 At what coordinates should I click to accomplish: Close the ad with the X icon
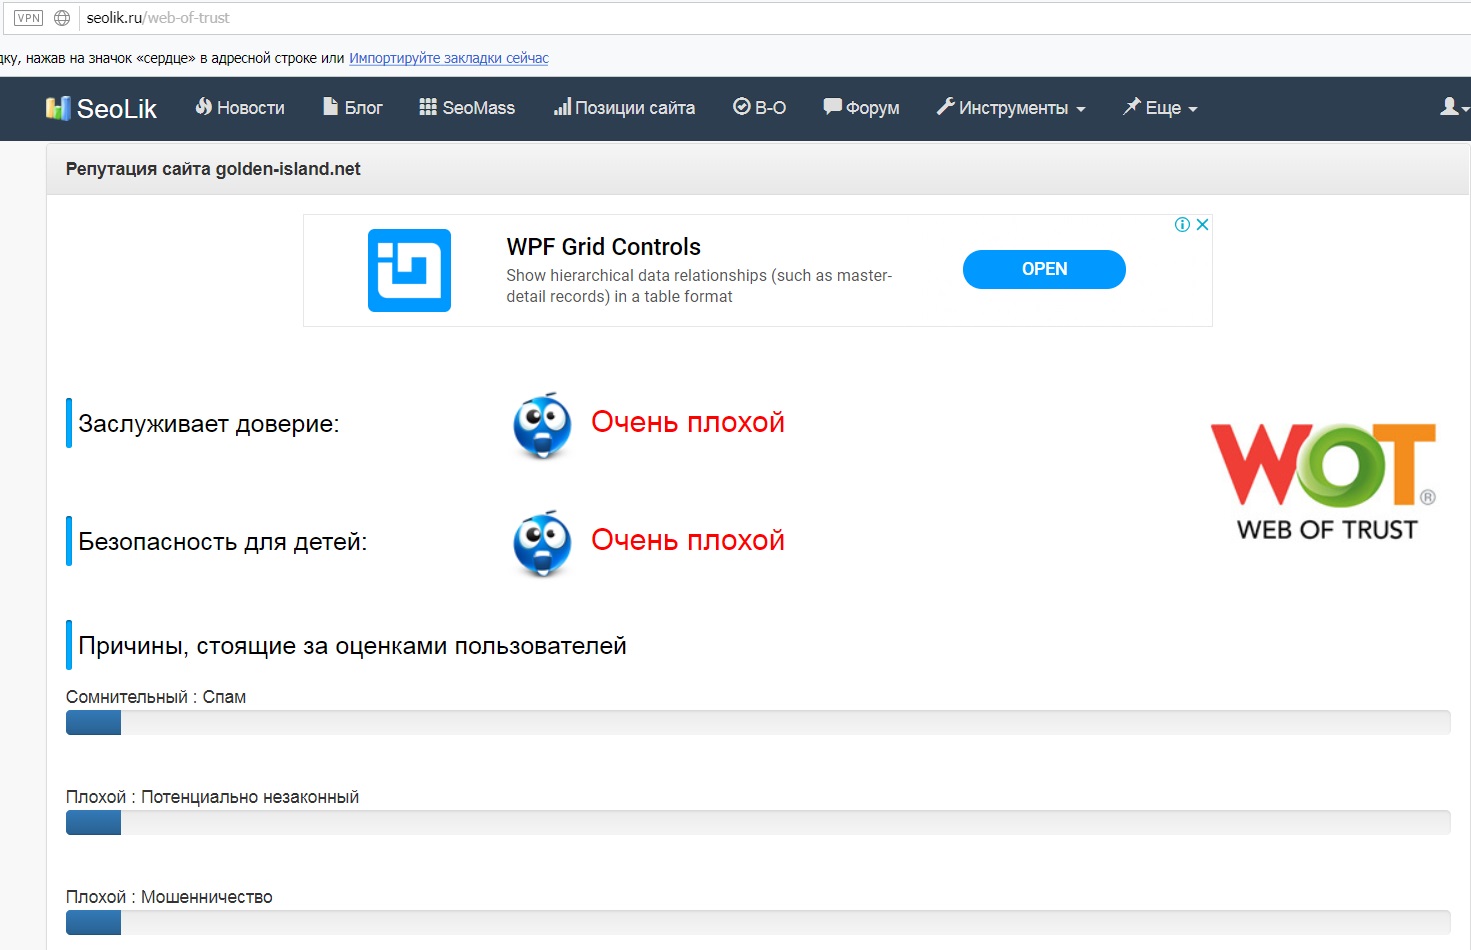(x=1203, y=225)
